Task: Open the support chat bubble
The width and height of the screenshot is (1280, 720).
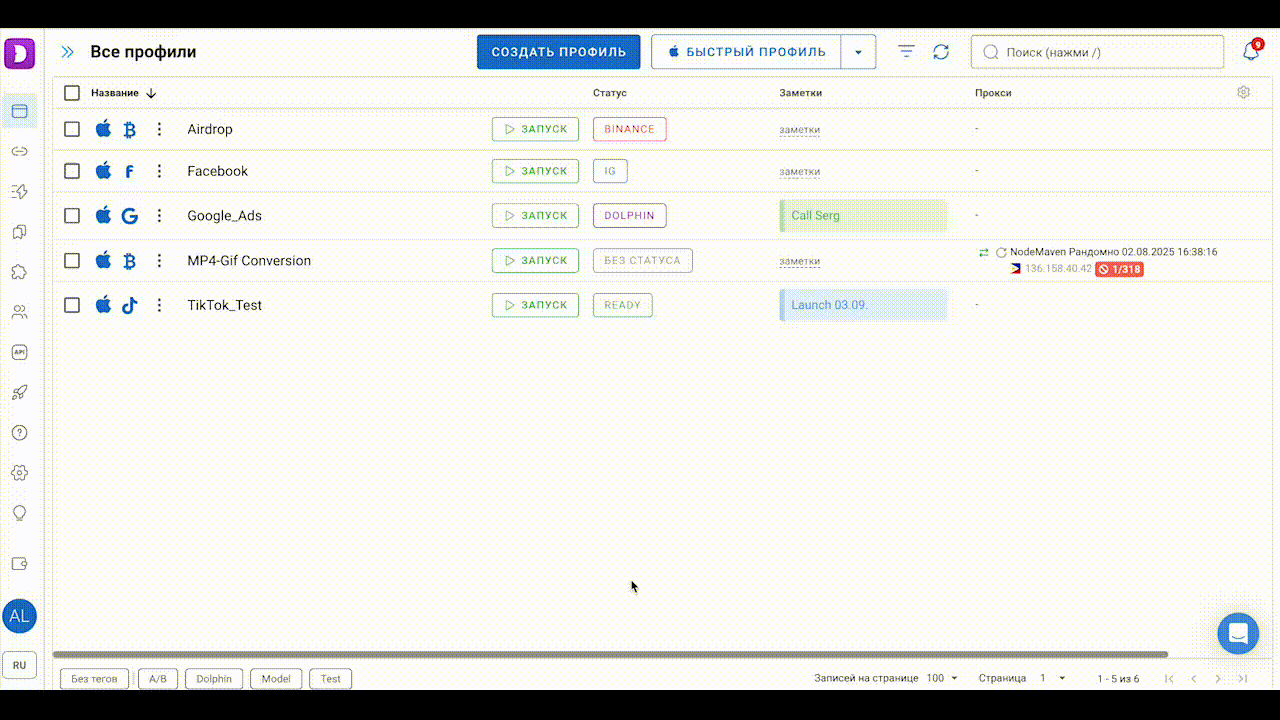Action: tap(1237, 634)
